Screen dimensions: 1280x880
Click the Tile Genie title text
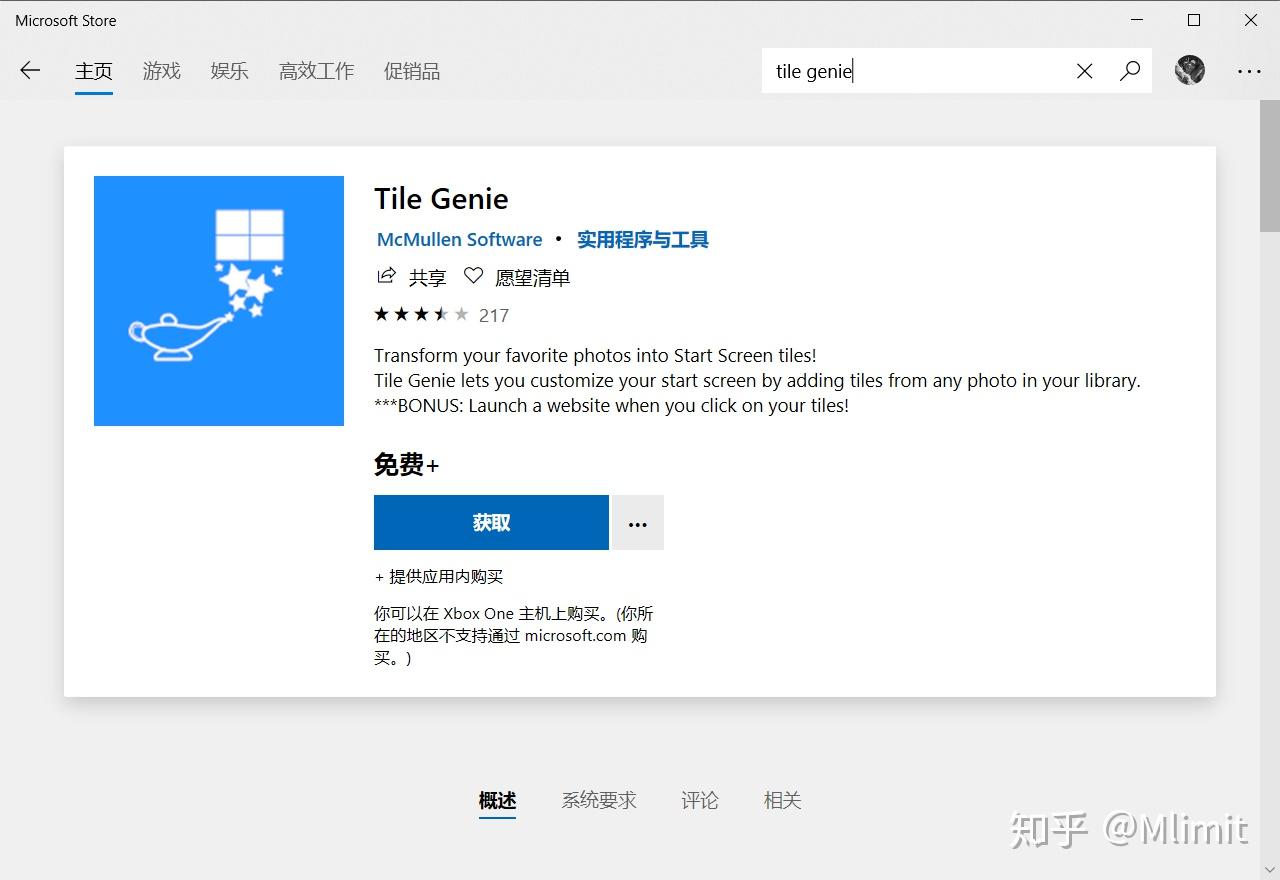(441, 199)
